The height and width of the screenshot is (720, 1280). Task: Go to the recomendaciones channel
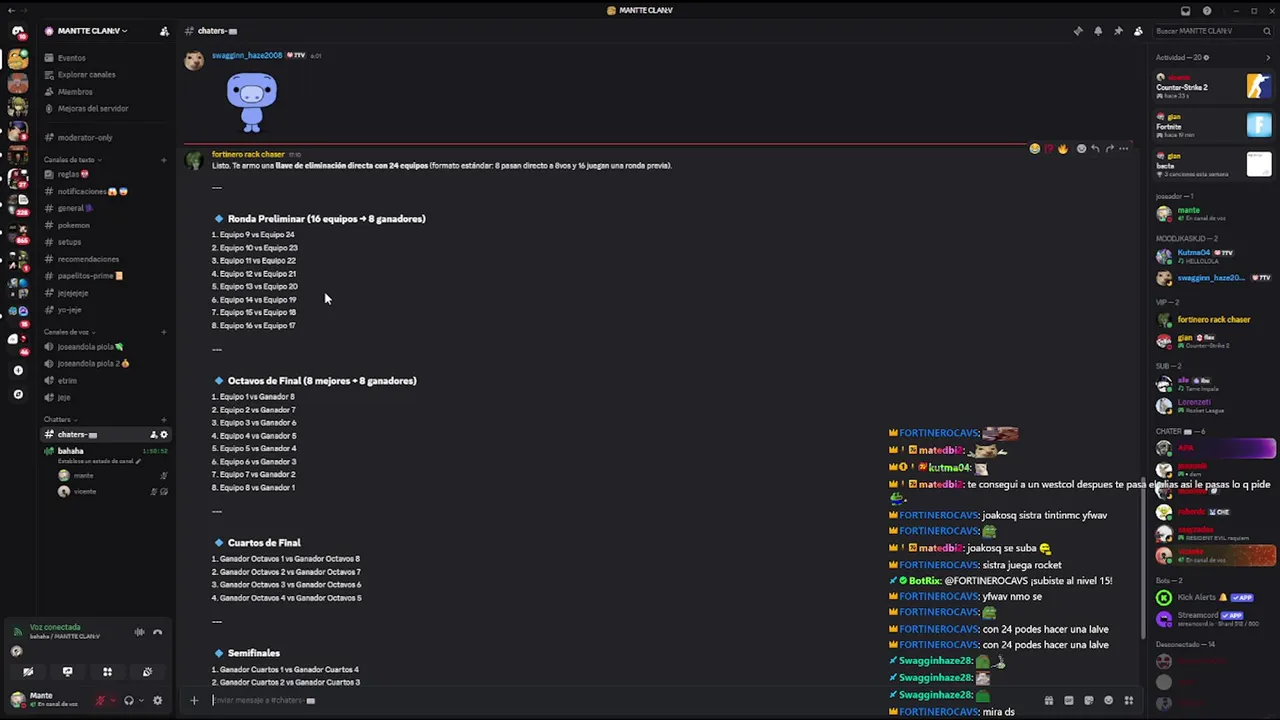pos(88,259)
